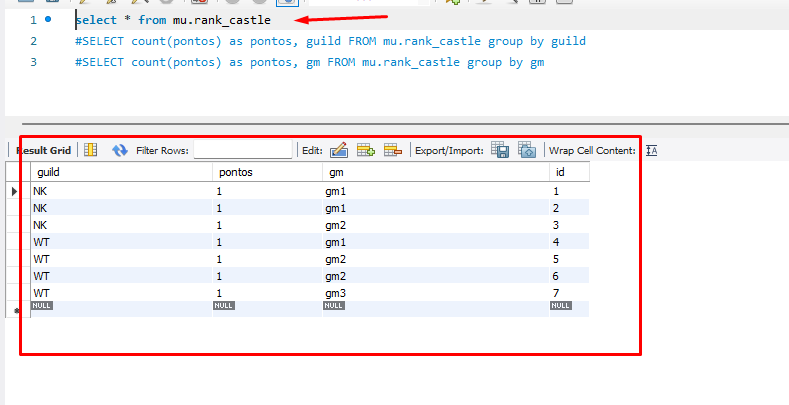The height and width of the screenshot is (405, 789).
Task: Click the result grid layout icon
Action: pos(91,150)
